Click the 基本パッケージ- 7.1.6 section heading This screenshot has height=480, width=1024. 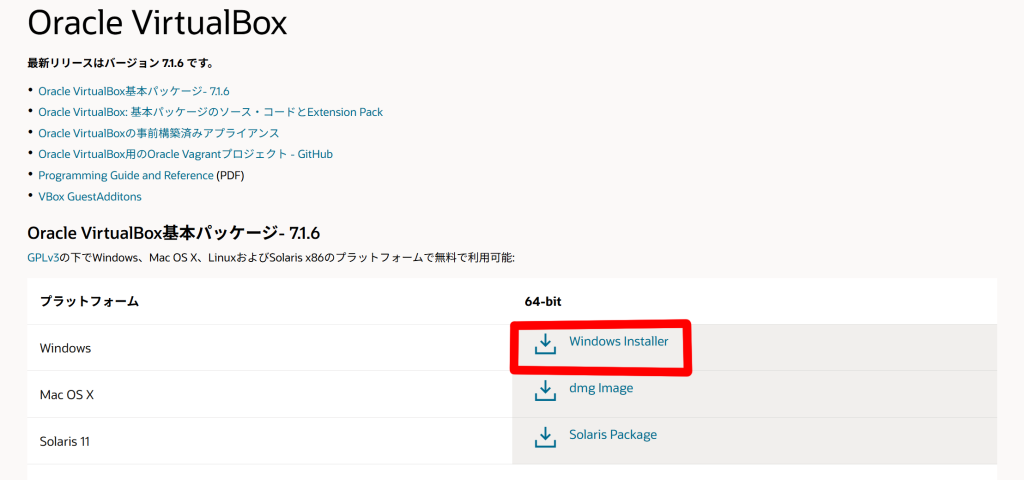pyautogui.click(x=174, y=232)
